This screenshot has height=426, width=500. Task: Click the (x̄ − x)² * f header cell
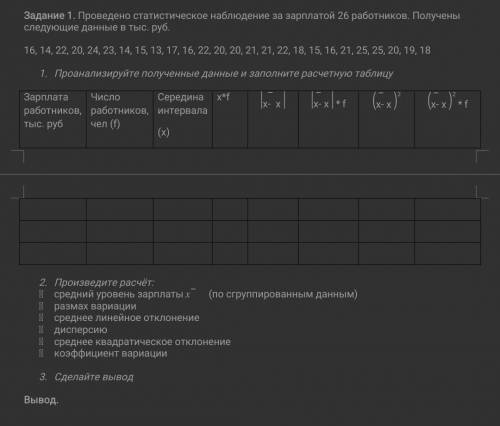coord(447,119)
